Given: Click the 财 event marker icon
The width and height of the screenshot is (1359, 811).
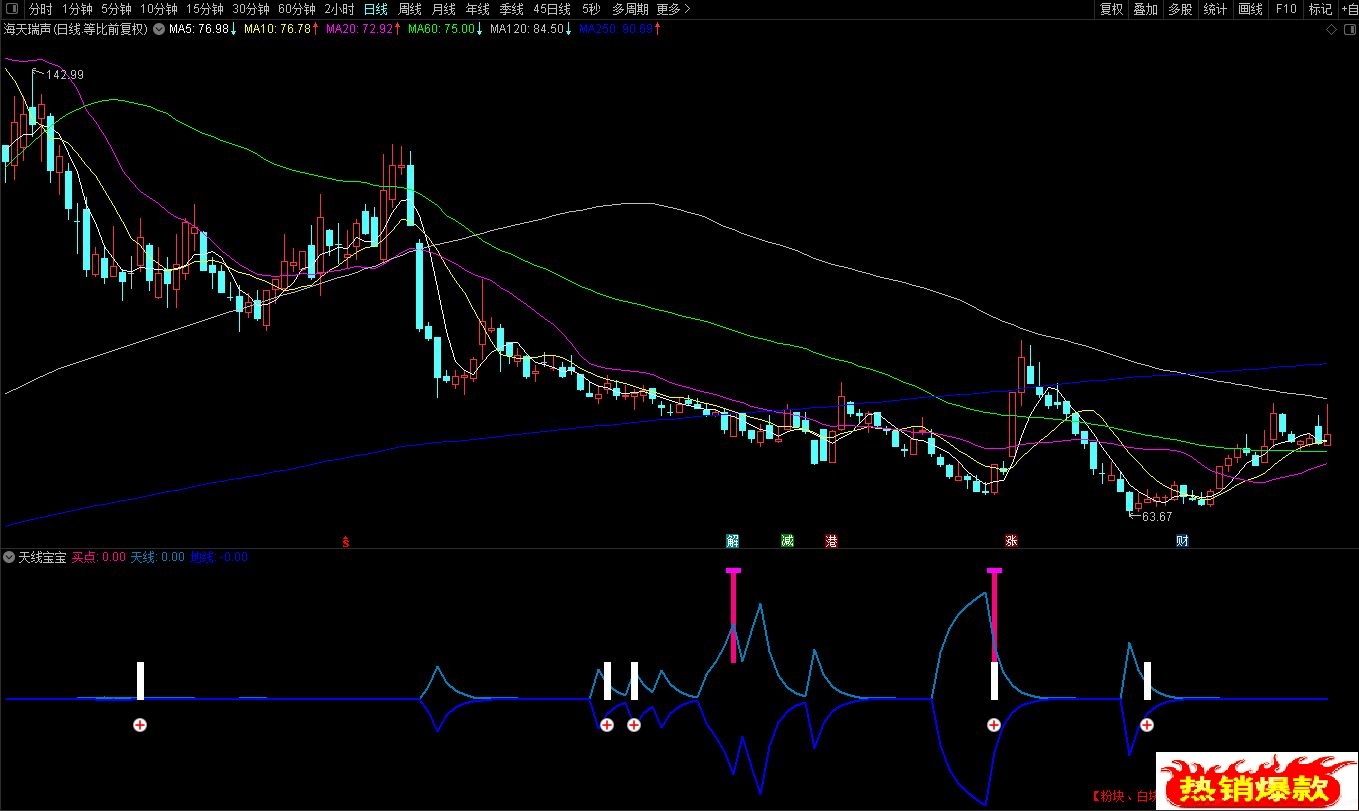Looking at the screenshot, I should click(x=1182, y=541).
